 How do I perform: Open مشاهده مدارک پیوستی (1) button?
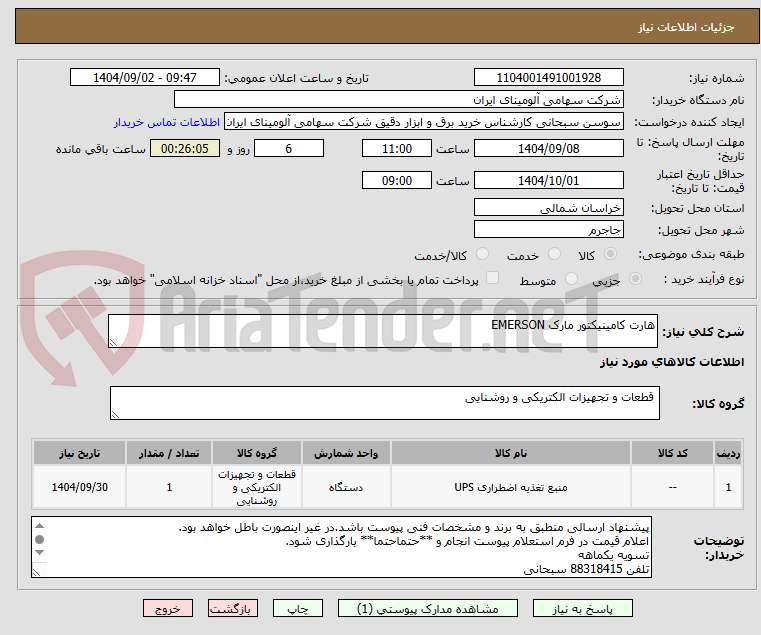428,608
